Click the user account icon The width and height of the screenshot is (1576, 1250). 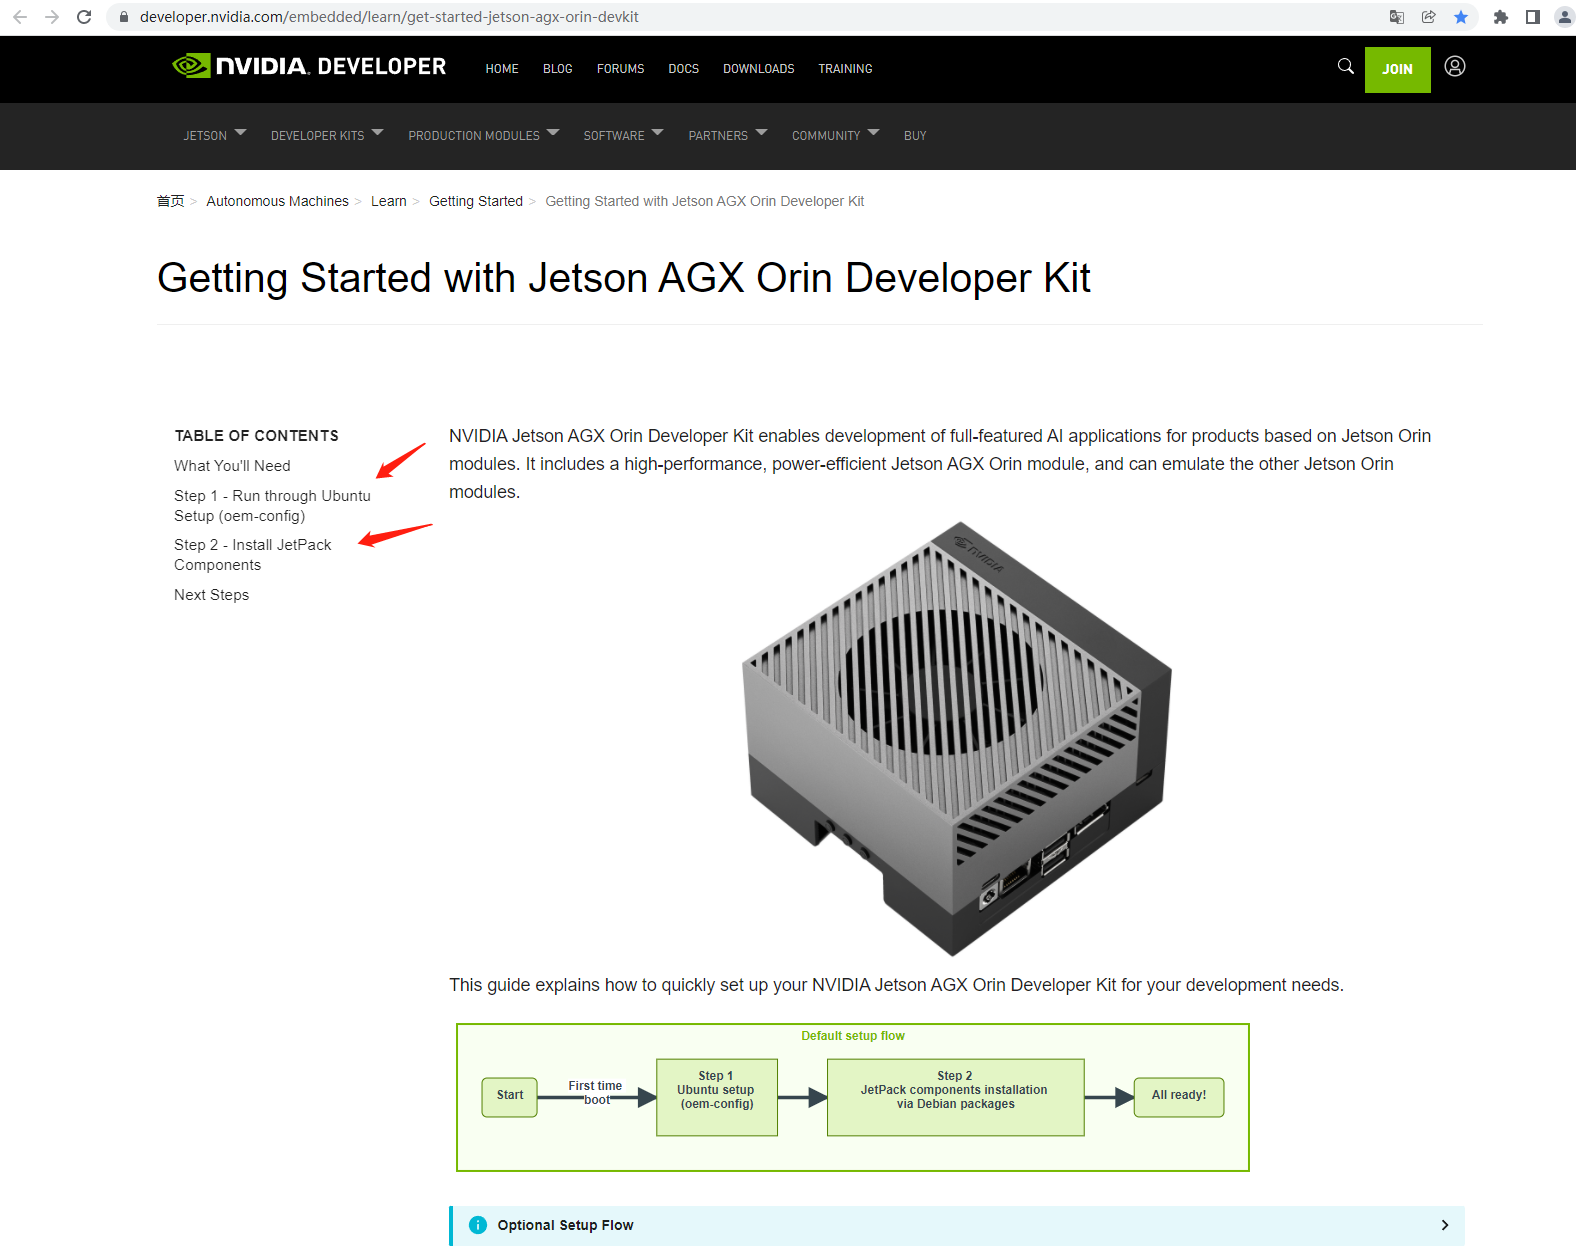pos(1455,66)
